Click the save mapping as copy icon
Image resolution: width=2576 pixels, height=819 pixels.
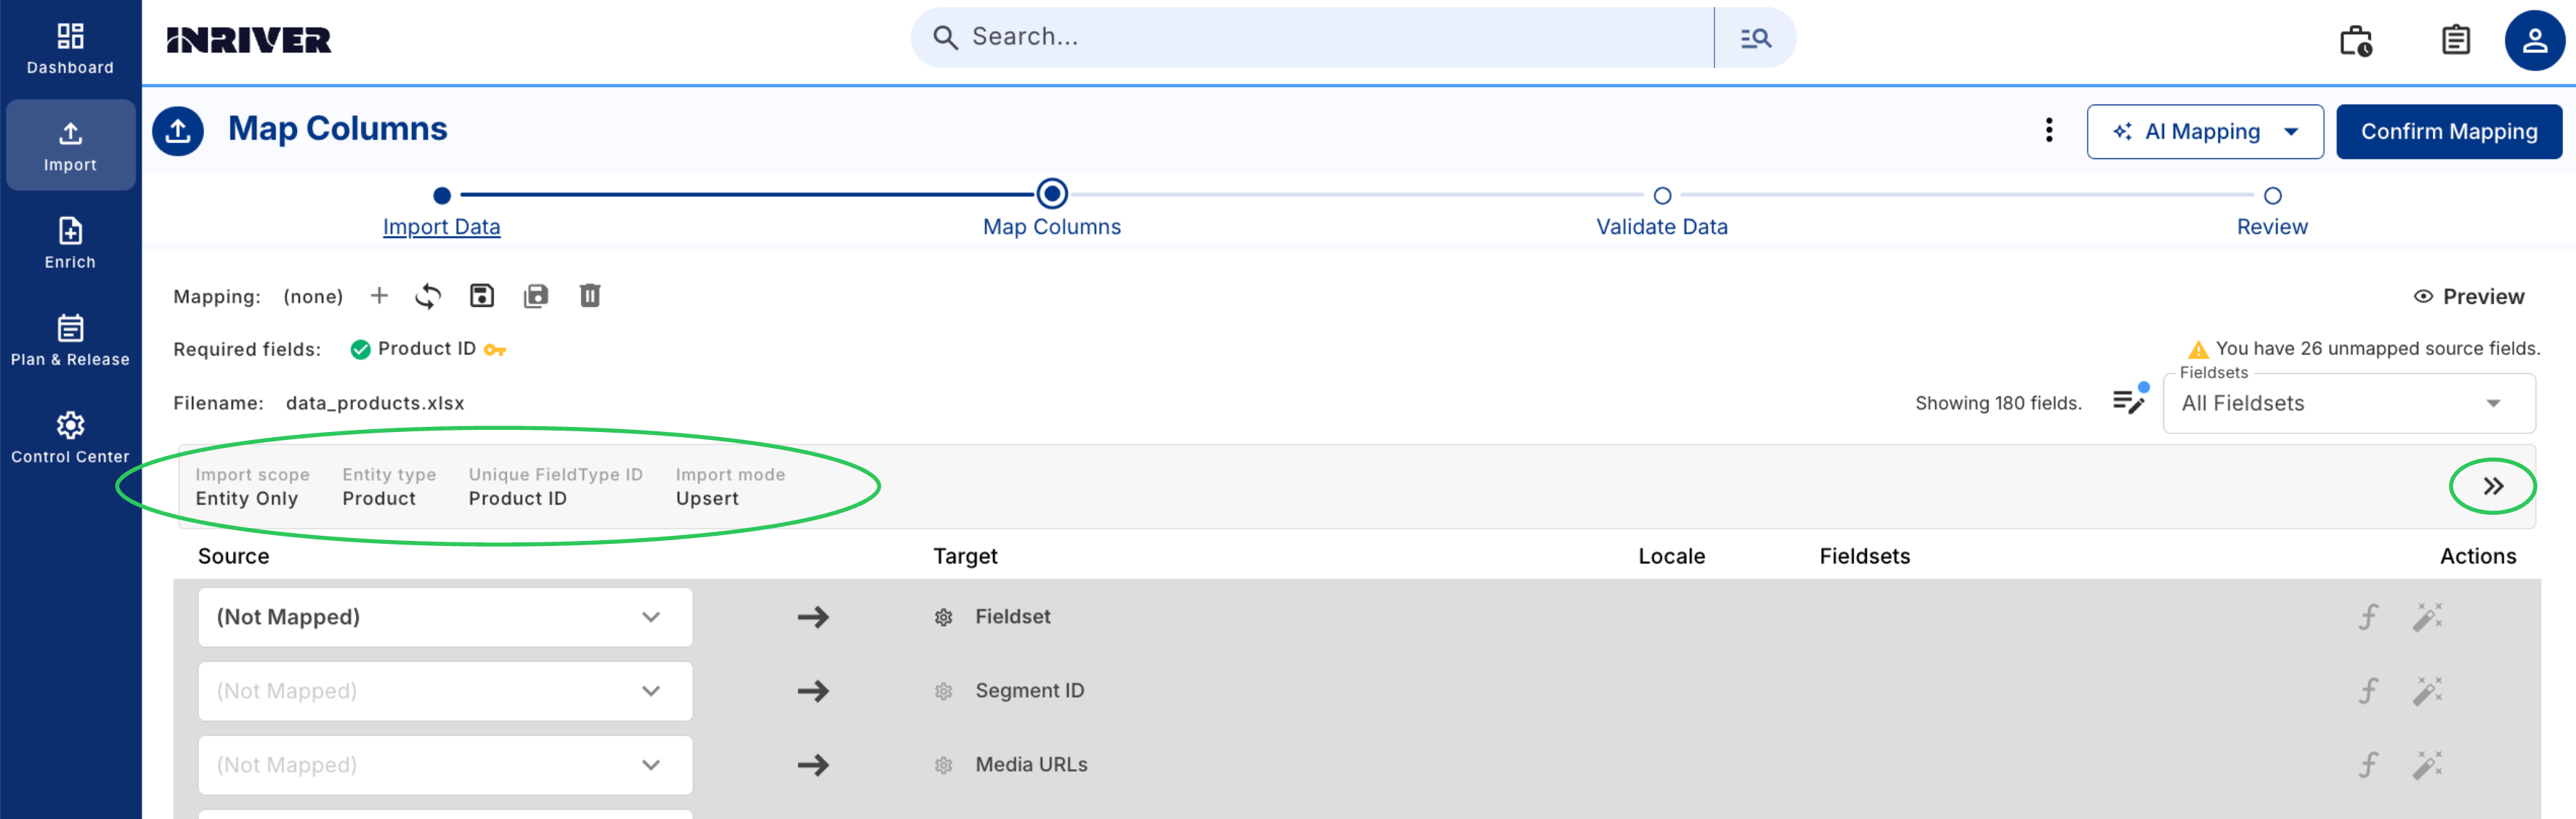pos(536,295)
